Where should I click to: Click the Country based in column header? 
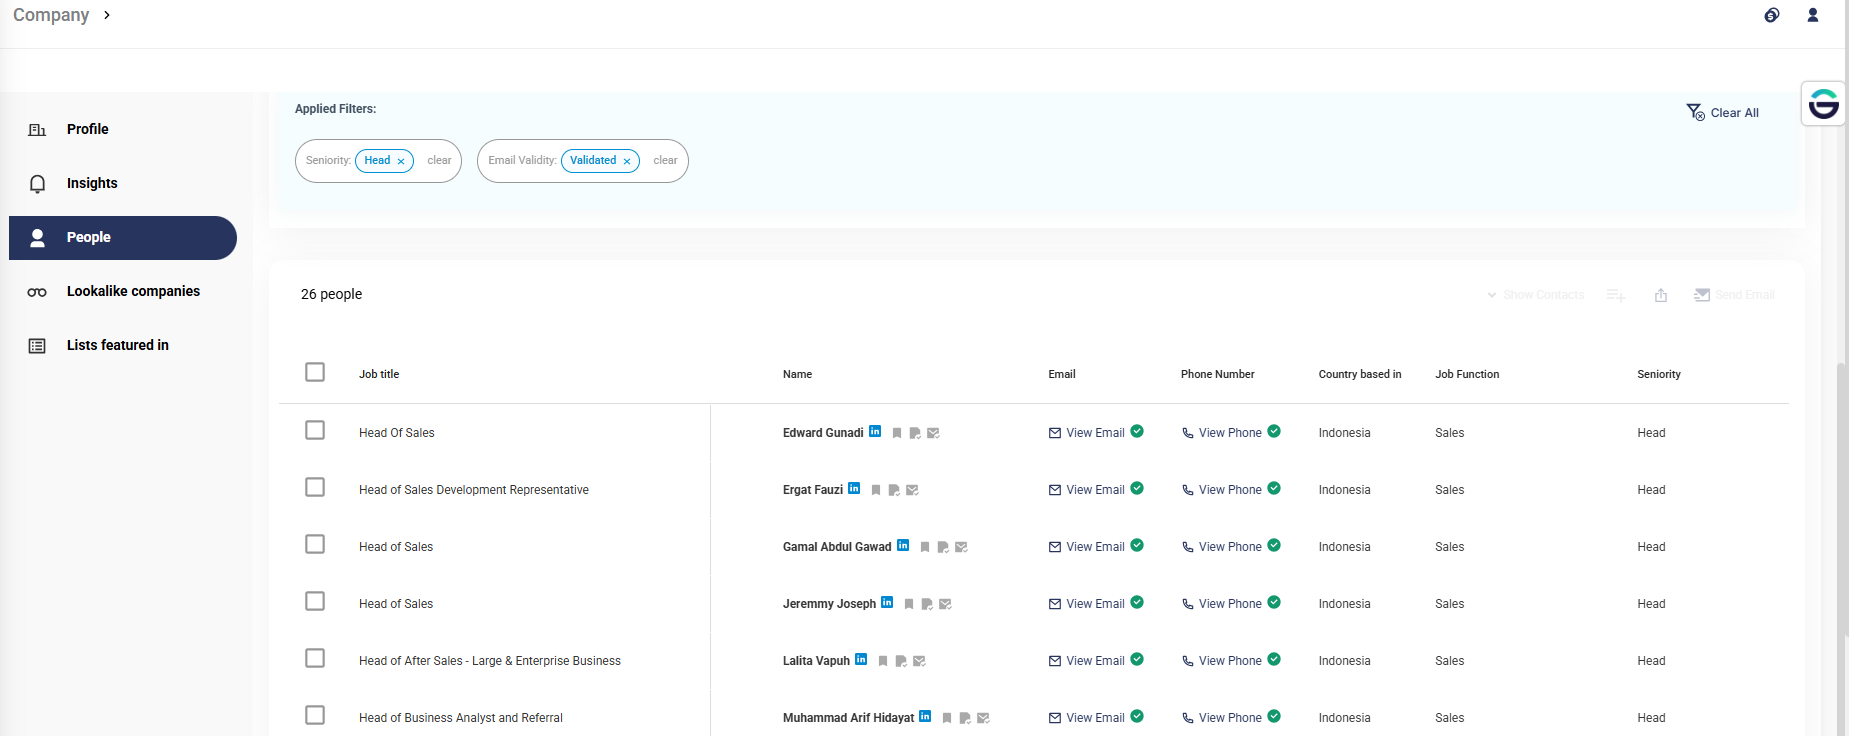(1360, 374)
